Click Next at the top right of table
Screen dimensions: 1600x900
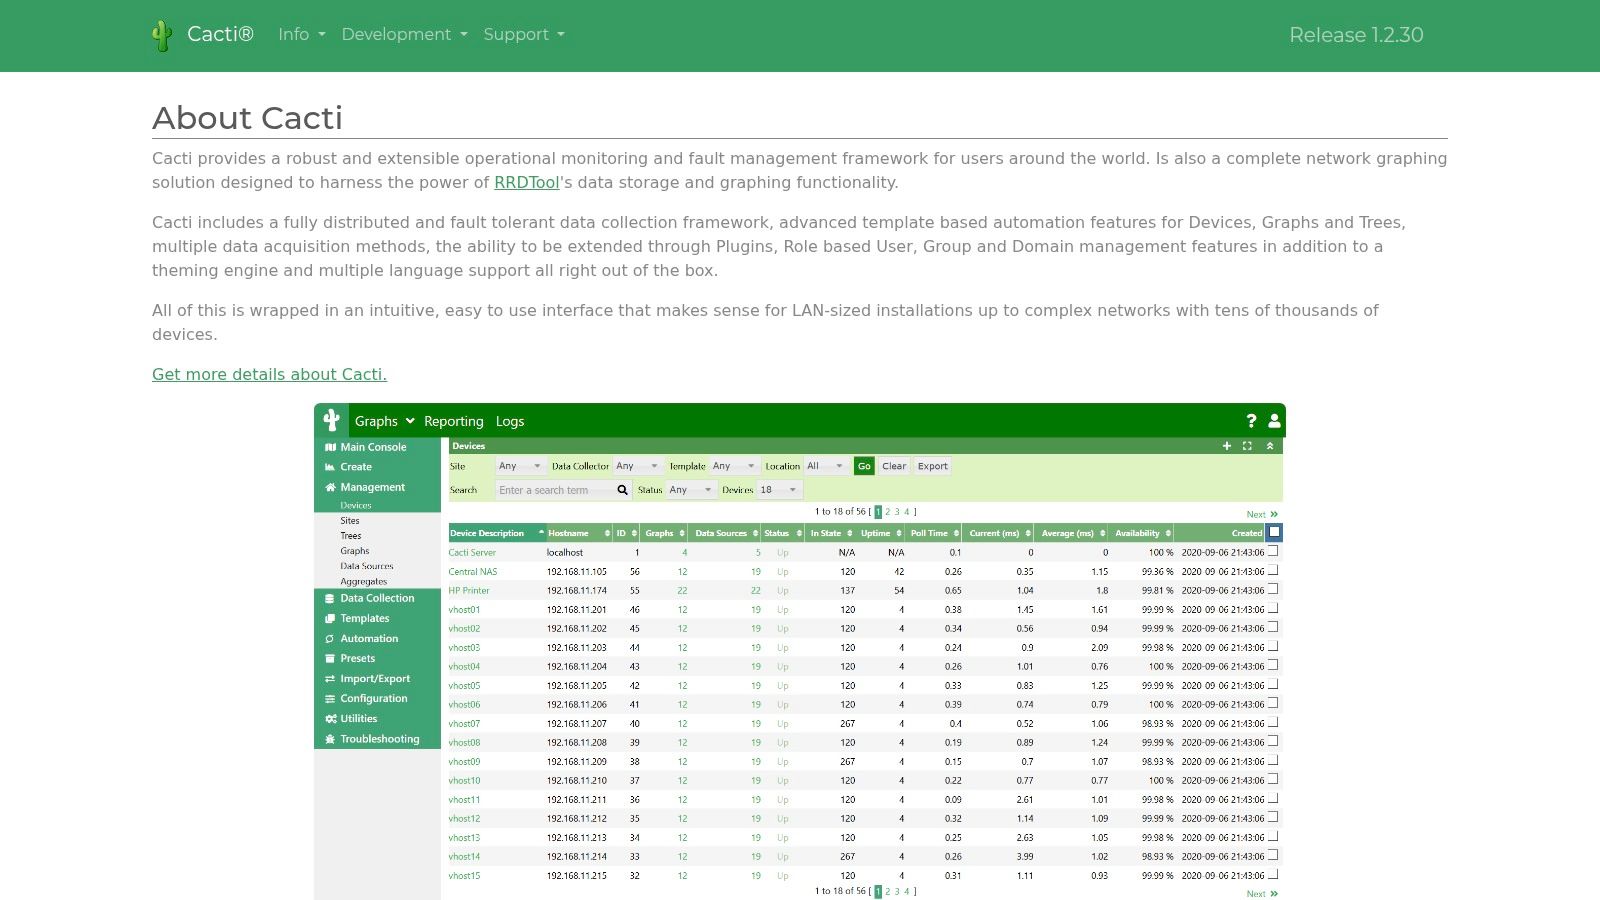click(1262, 514)
